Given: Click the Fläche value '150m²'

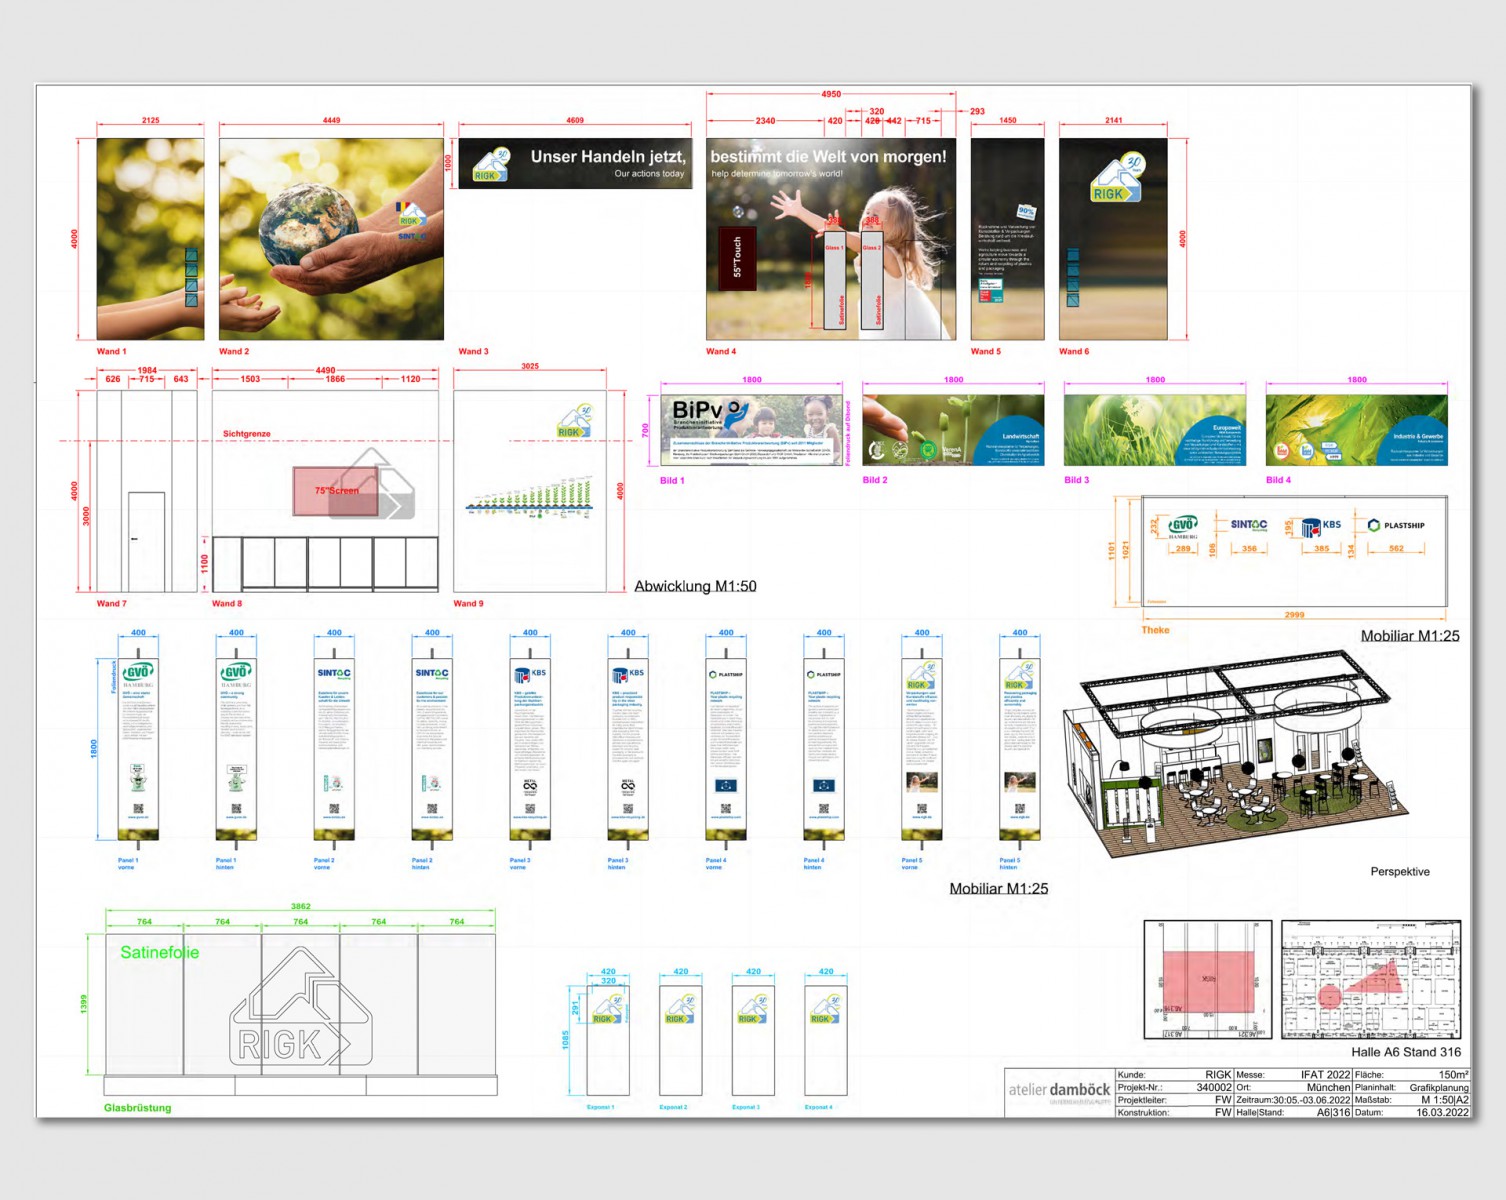Looking at the screenshot, I should click(x=1454, y=1075).
